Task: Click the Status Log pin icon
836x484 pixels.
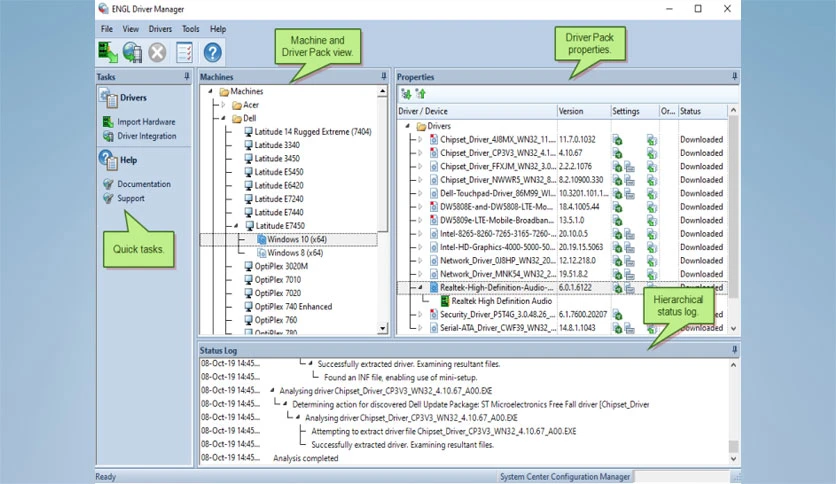Action: click(735, 350)
